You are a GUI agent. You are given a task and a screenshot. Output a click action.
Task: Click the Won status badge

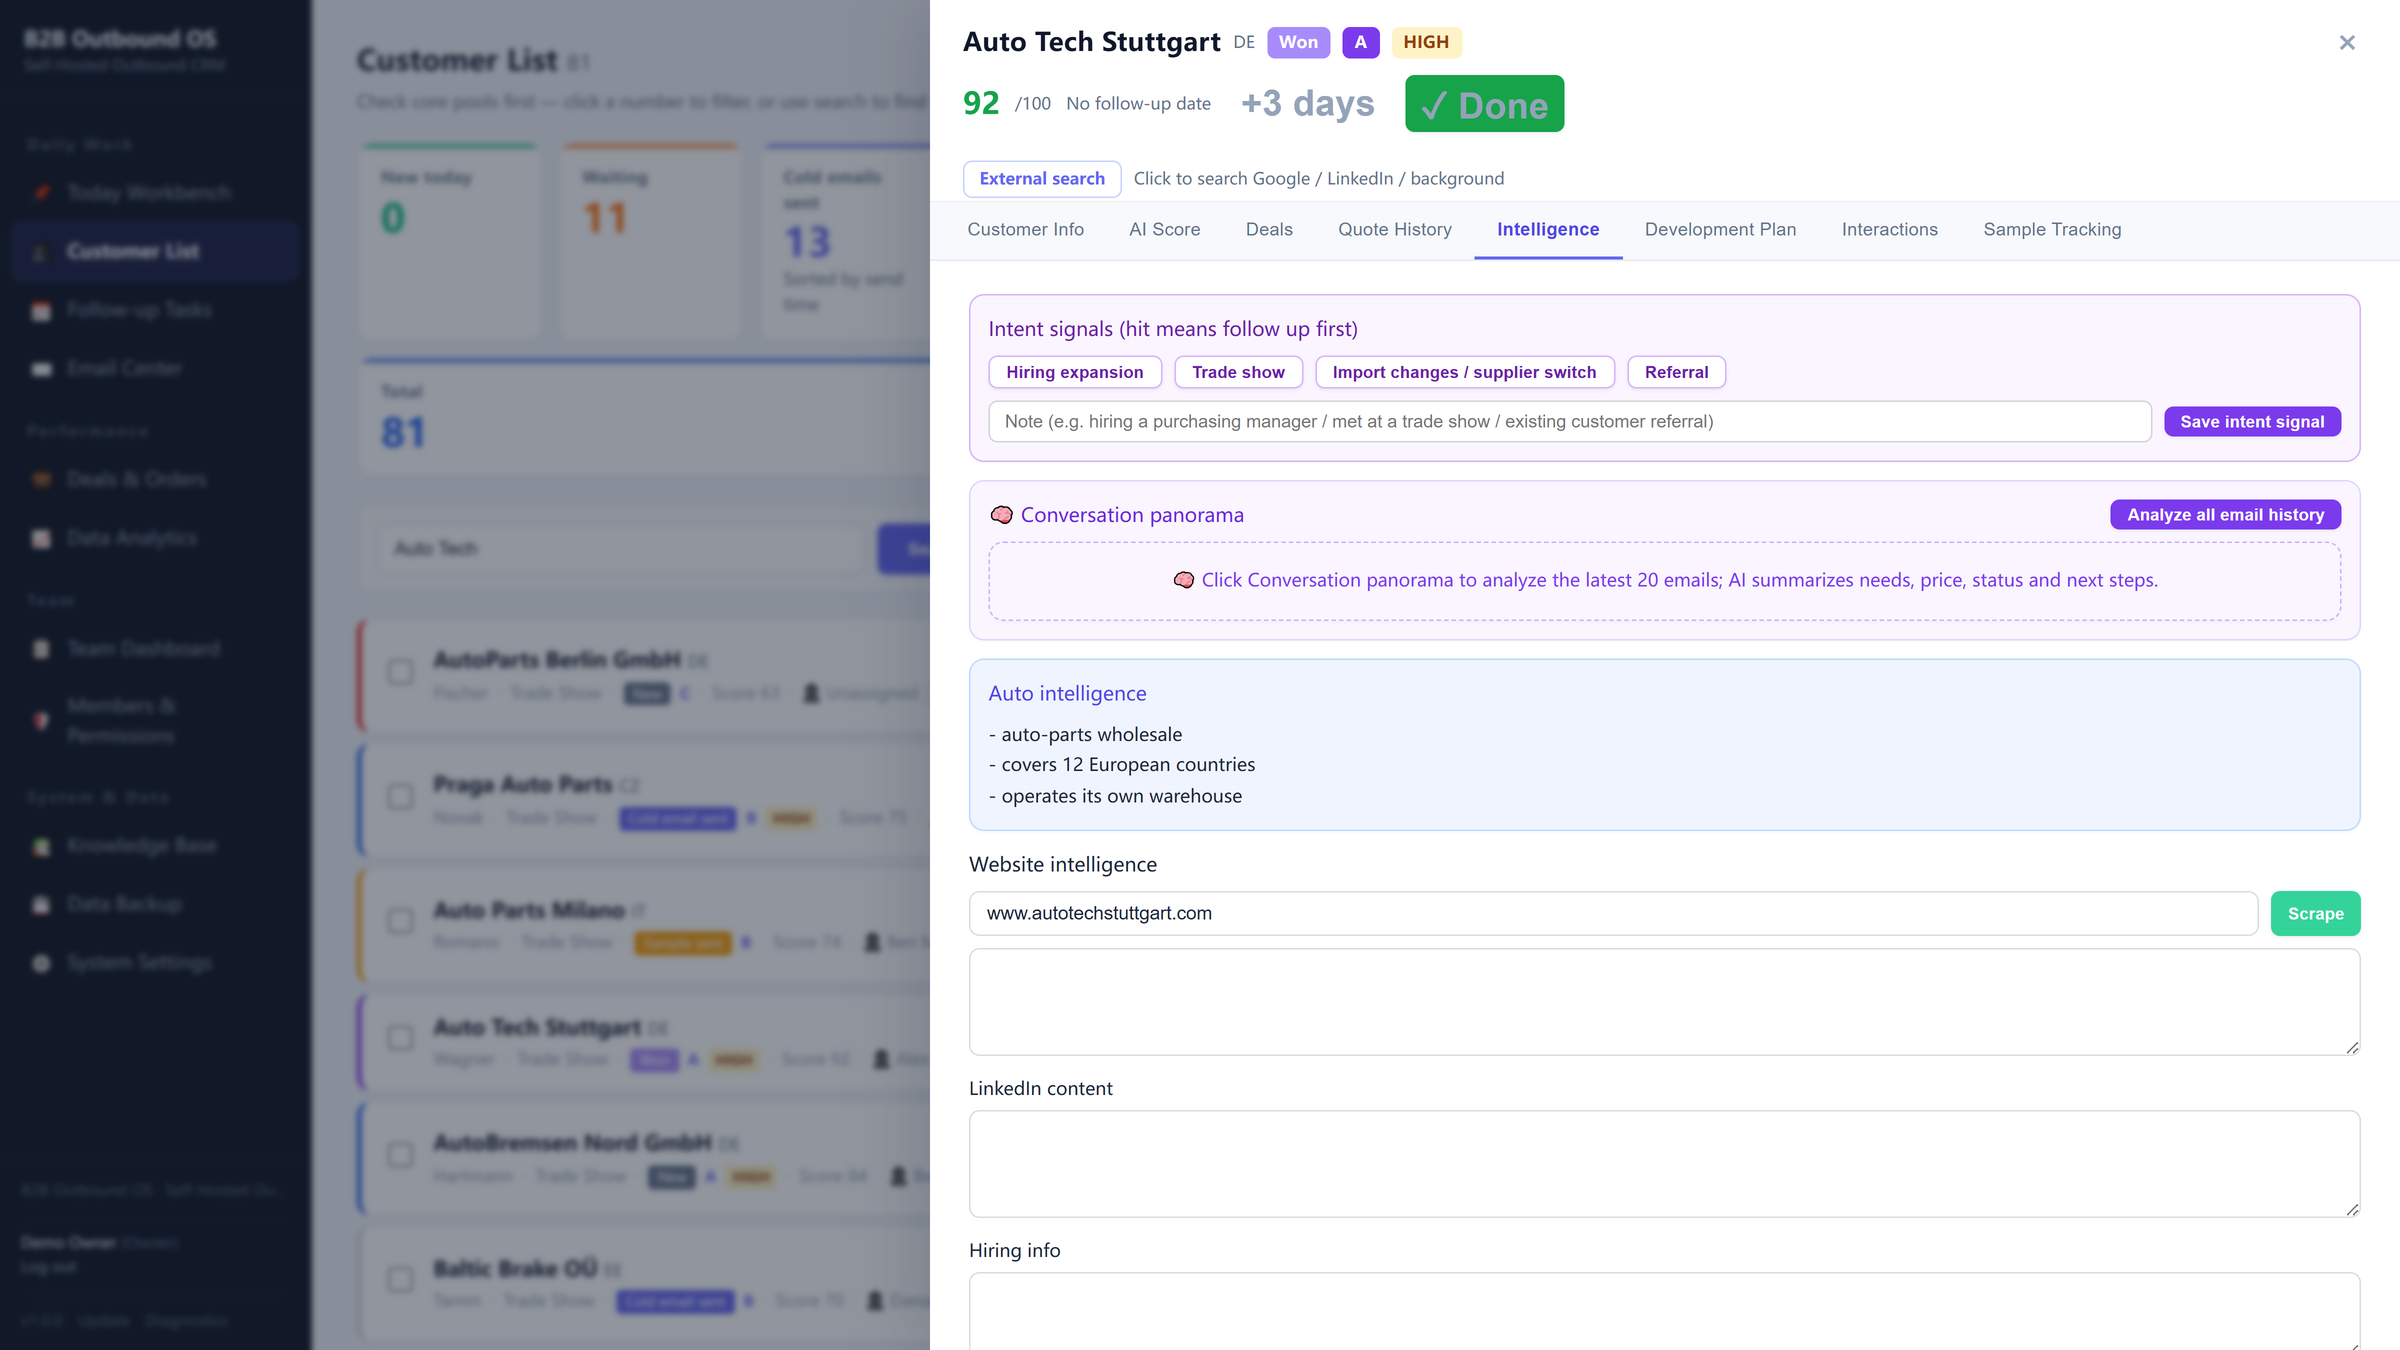[x=1298, y=42]
